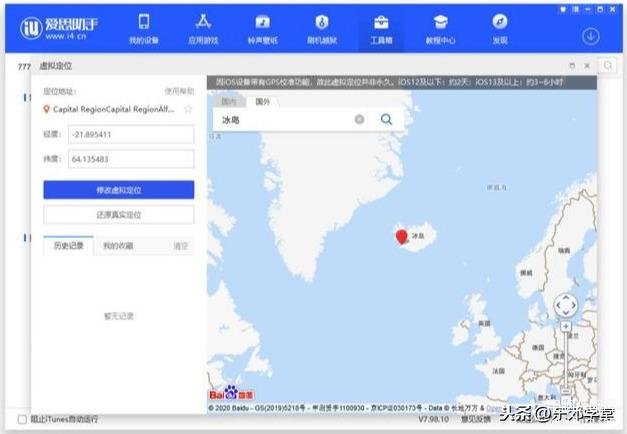The image size is (627, 434).
Task: Clear the map search text with X icon
Action: [x=359, y=120]
